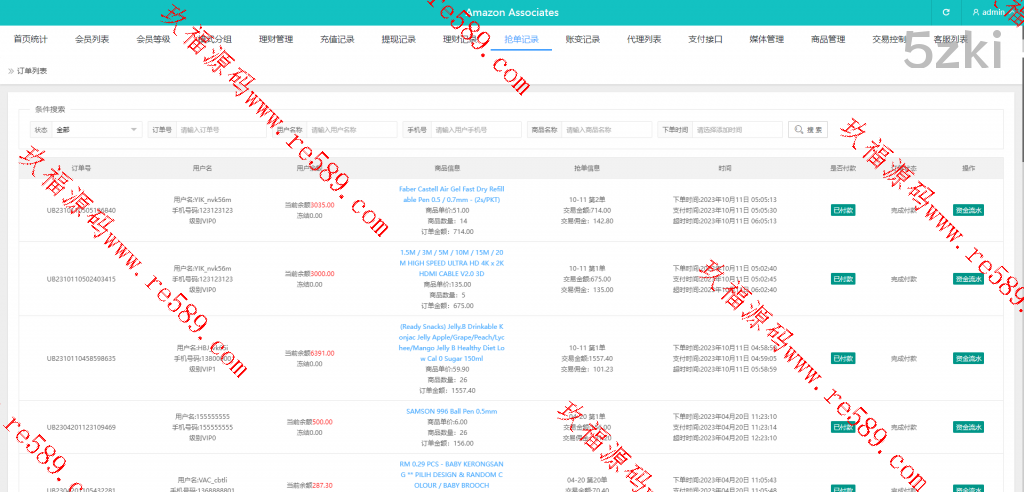Open the Jelly.B Drinkable Konjac Jelly product link
The width and height of the screenshot is (1024, 492).
coord(452,342)
